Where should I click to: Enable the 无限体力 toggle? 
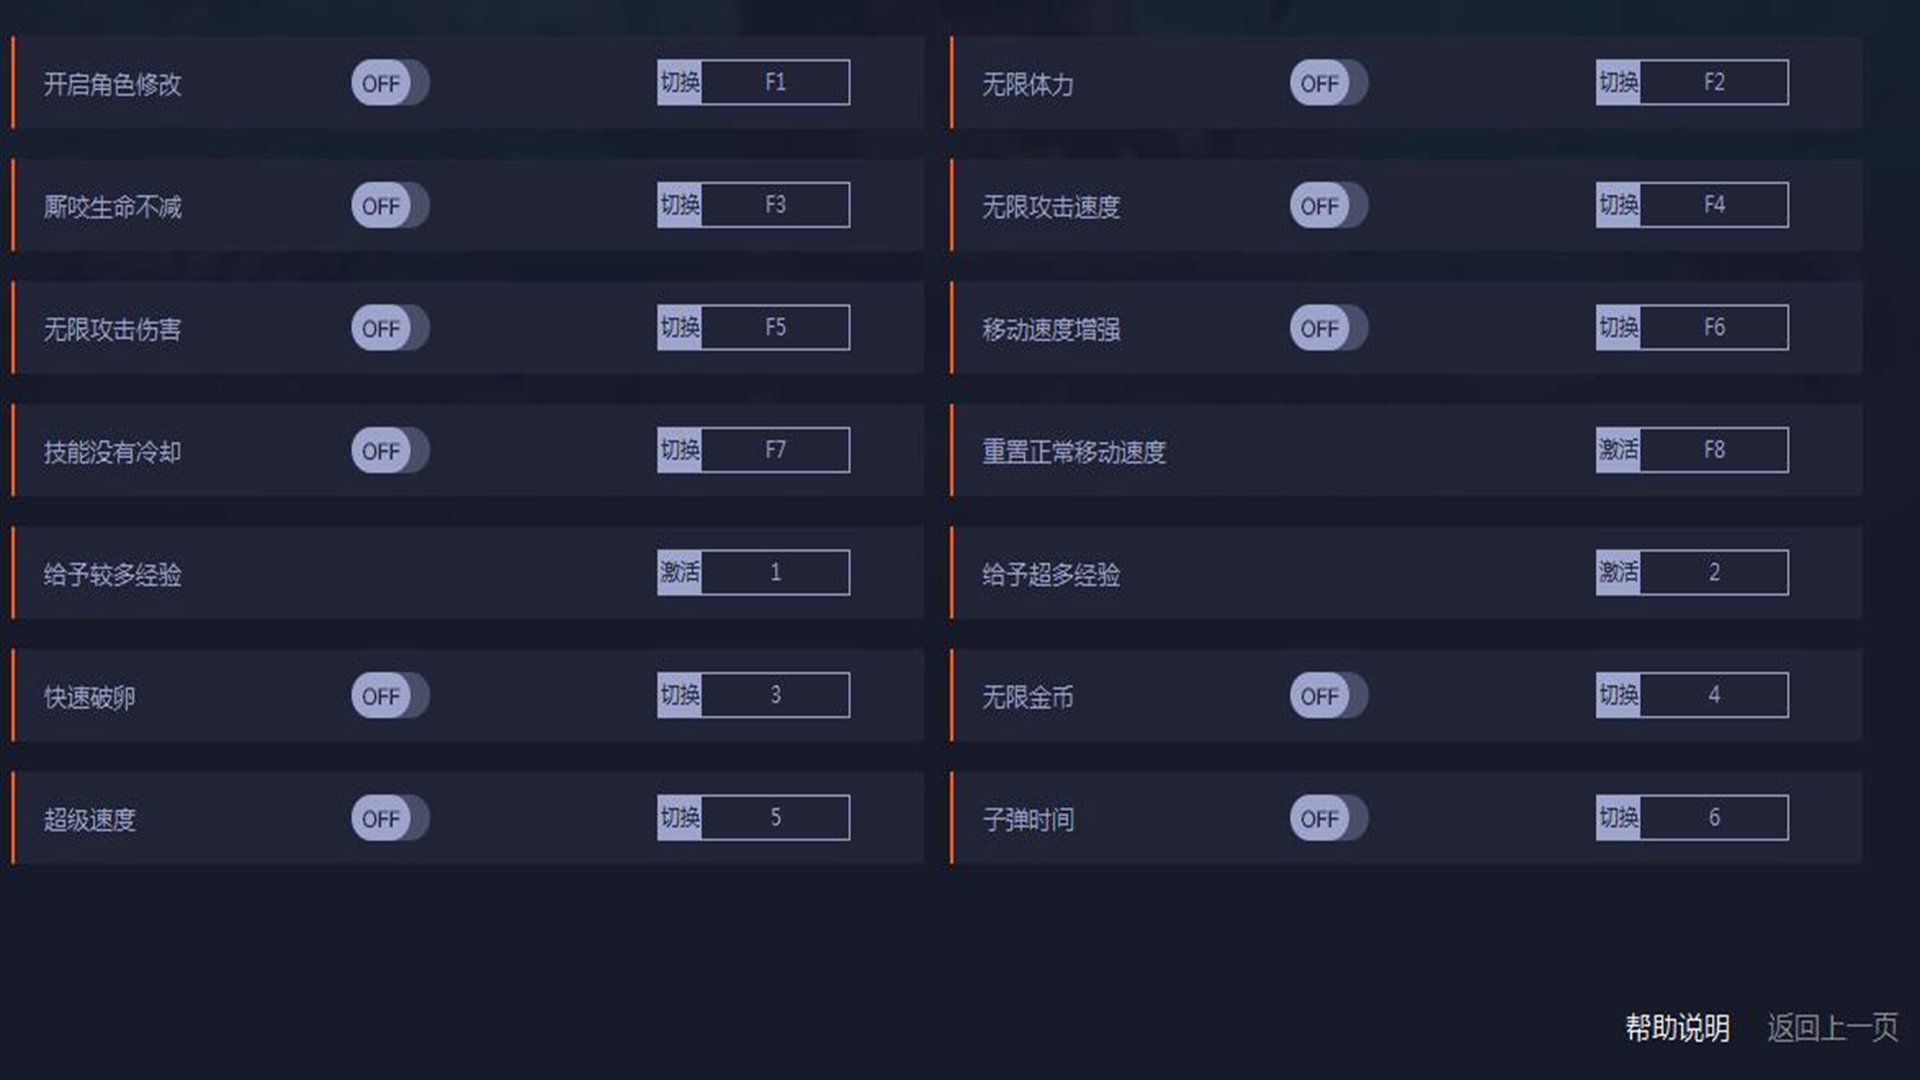pos(1328,83)
